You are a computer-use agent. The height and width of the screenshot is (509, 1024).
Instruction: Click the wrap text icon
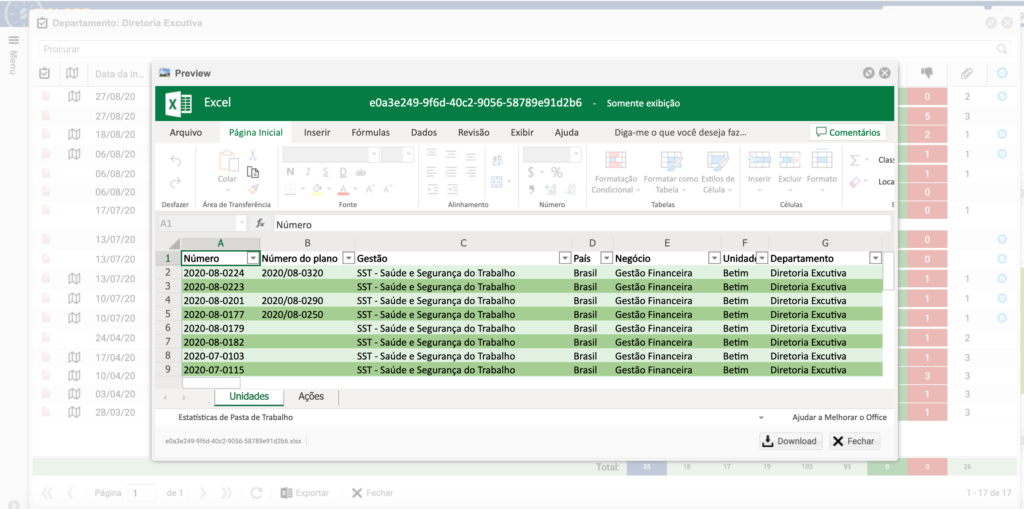(x=498, y=160)
